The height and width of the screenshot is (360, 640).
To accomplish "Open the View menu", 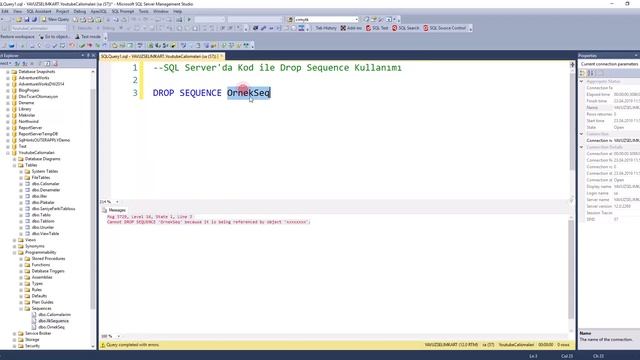I will coord(18,11).
